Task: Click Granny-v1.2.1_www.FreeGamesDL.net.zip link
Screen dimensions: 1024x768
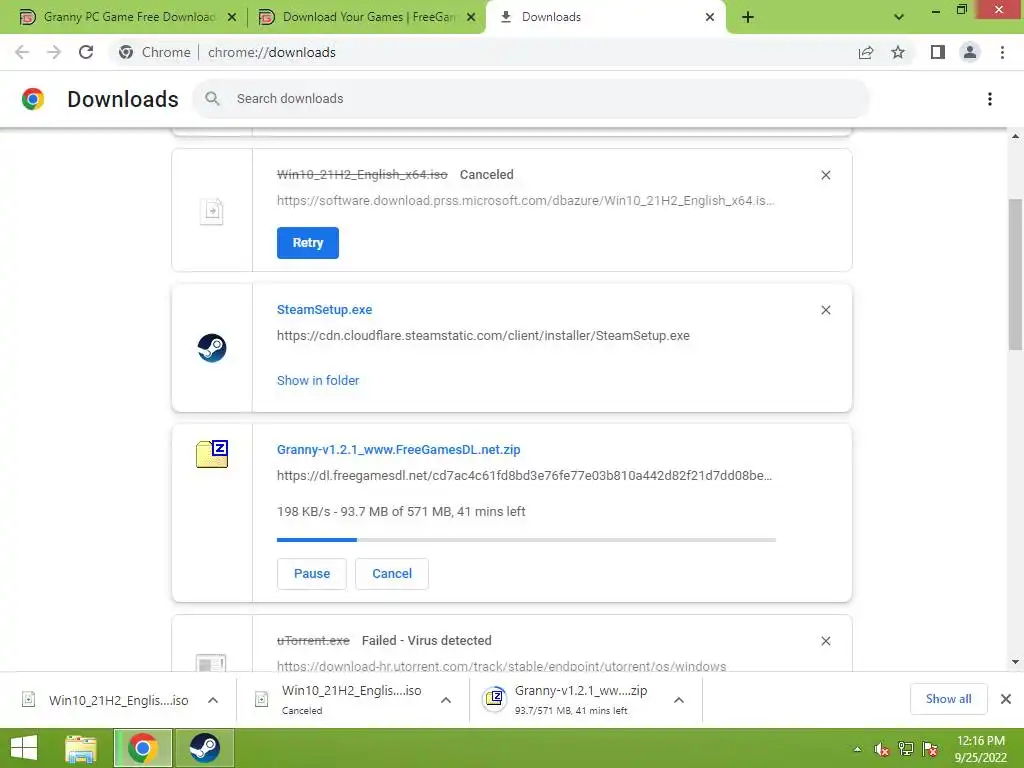Action: tap(398, 449)
